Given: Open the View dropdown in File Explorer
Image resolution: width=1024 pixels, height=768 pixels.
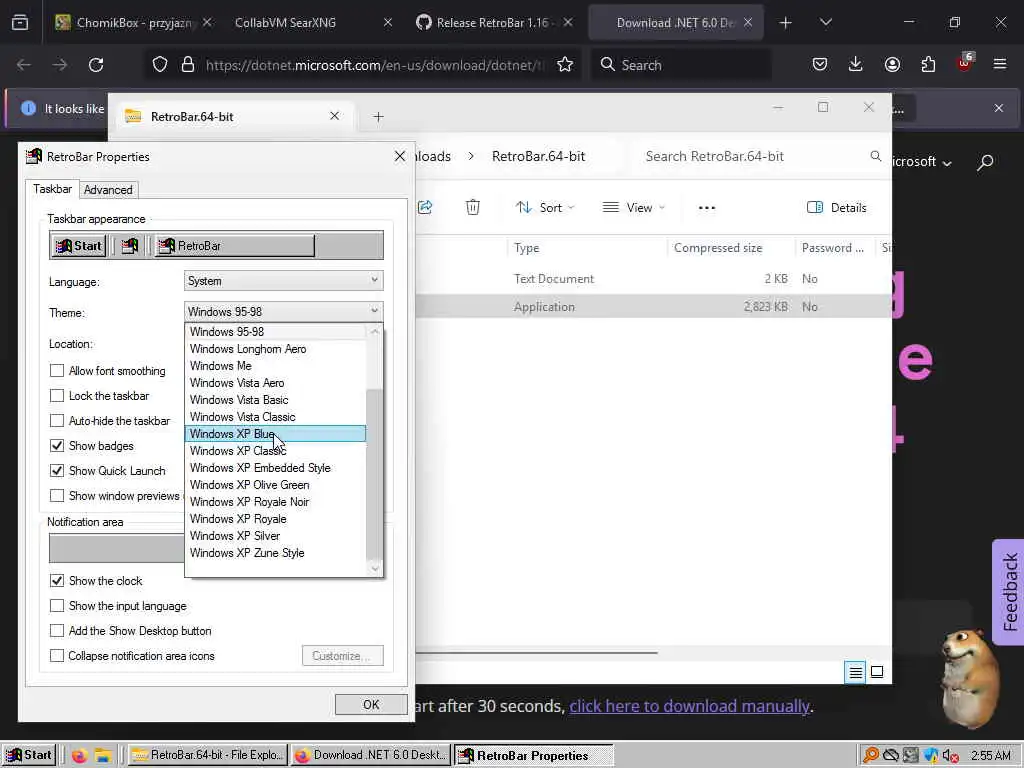Looking at the screenshot, I should [633, 208].
